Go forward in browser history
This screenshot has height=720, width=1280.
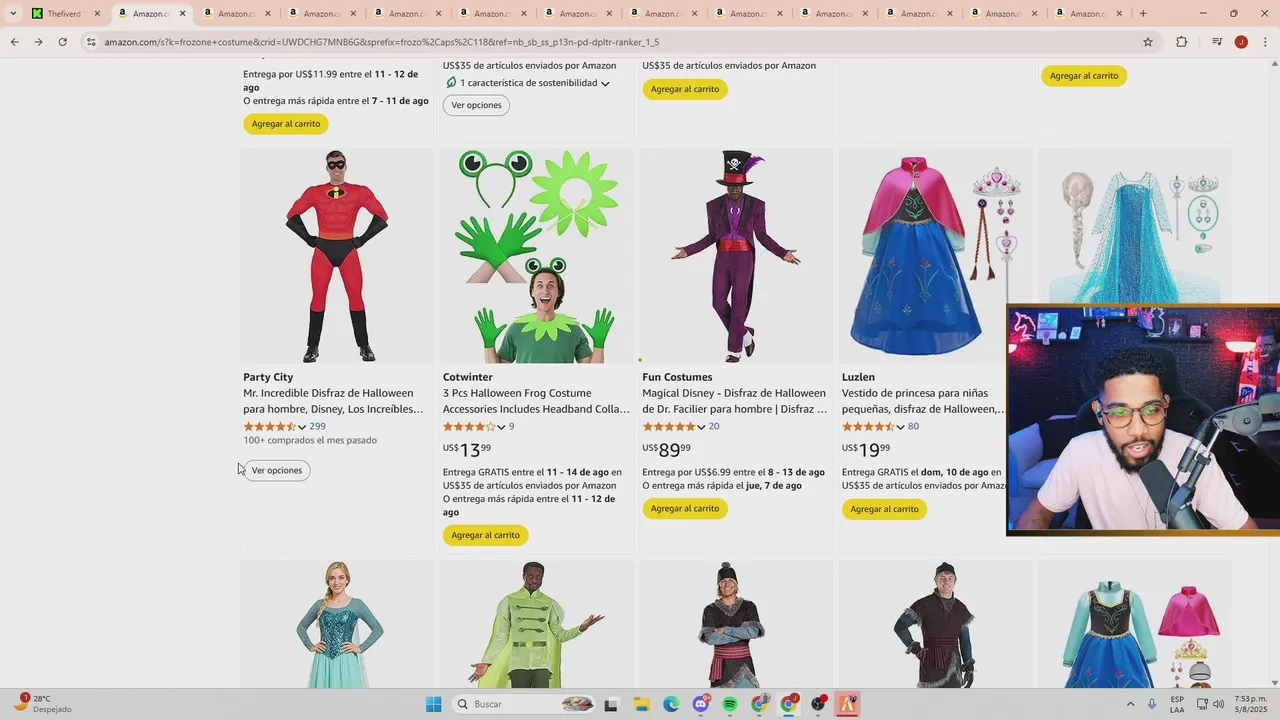click(38, 42)
